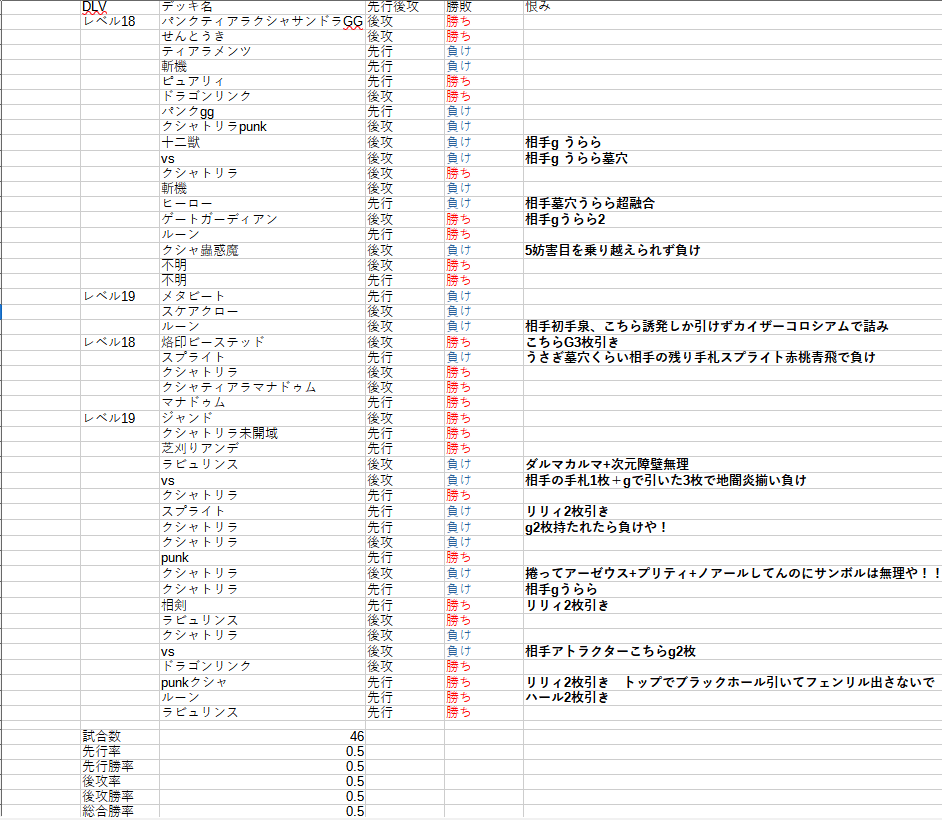Click the 烙印ビーステッド cell
This screenshot has height=820, width=942.
(263, 342)
